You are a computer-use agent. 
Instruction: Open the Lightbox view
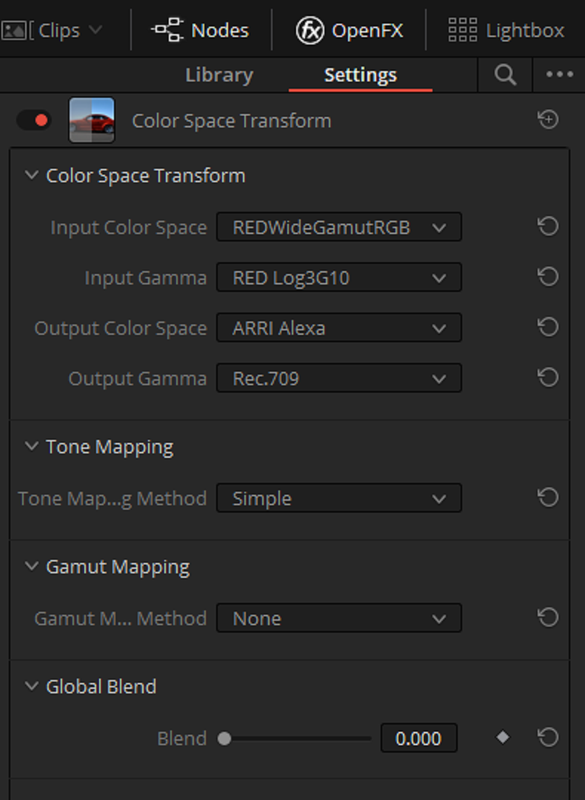click(x=506, y=30)
